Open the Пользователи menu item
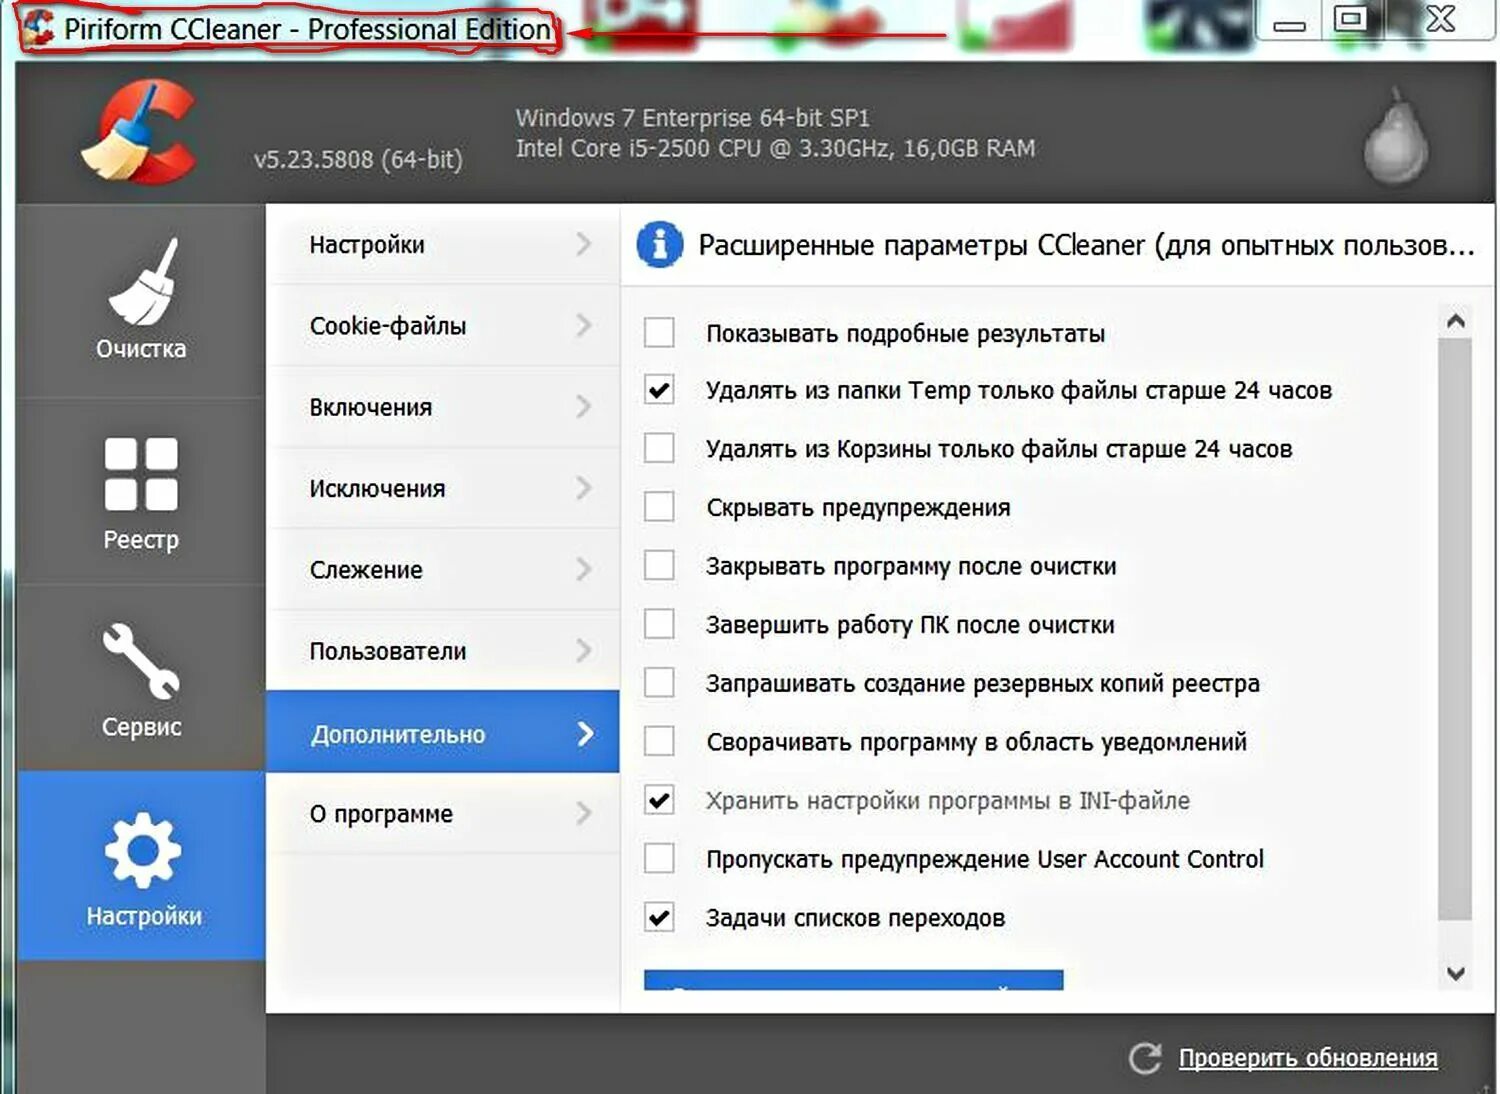This screenshot has height=1094, width=1500. tap(443, 651)
